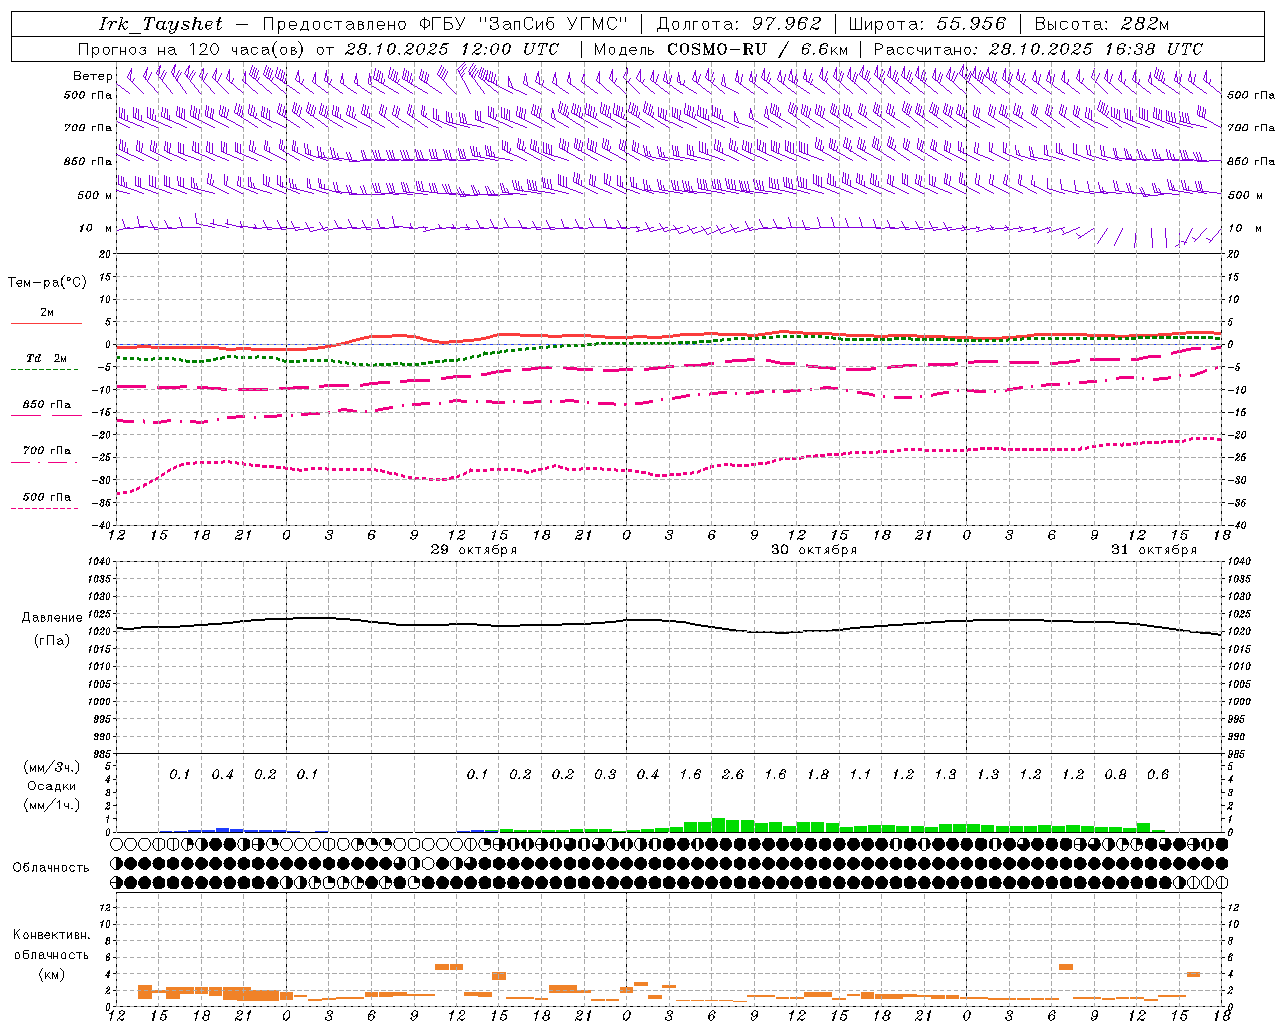Click the 1.1 precipitation value
This screenshot has width=1280, height=1024.
point(860,775)
